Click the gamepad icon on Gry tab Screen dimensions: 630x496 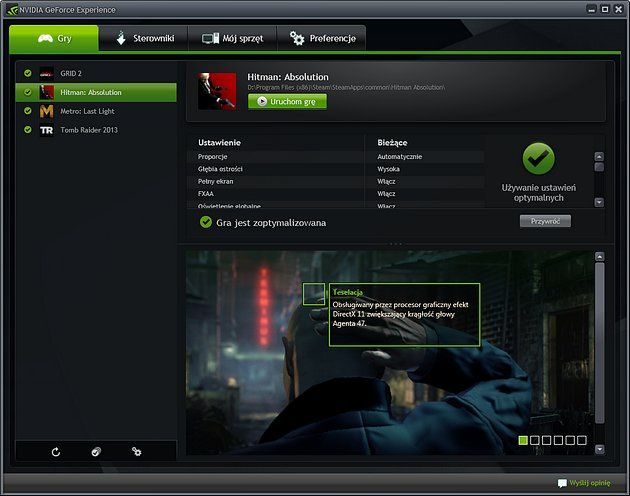coord(45,38)
